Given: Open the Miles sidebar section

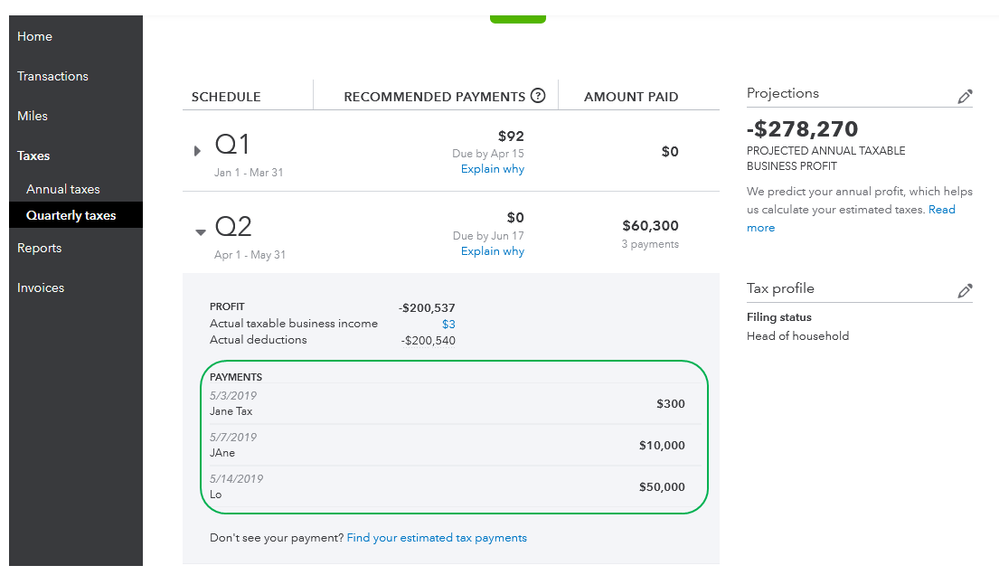Looking at the screenshot, I should 33,116.
